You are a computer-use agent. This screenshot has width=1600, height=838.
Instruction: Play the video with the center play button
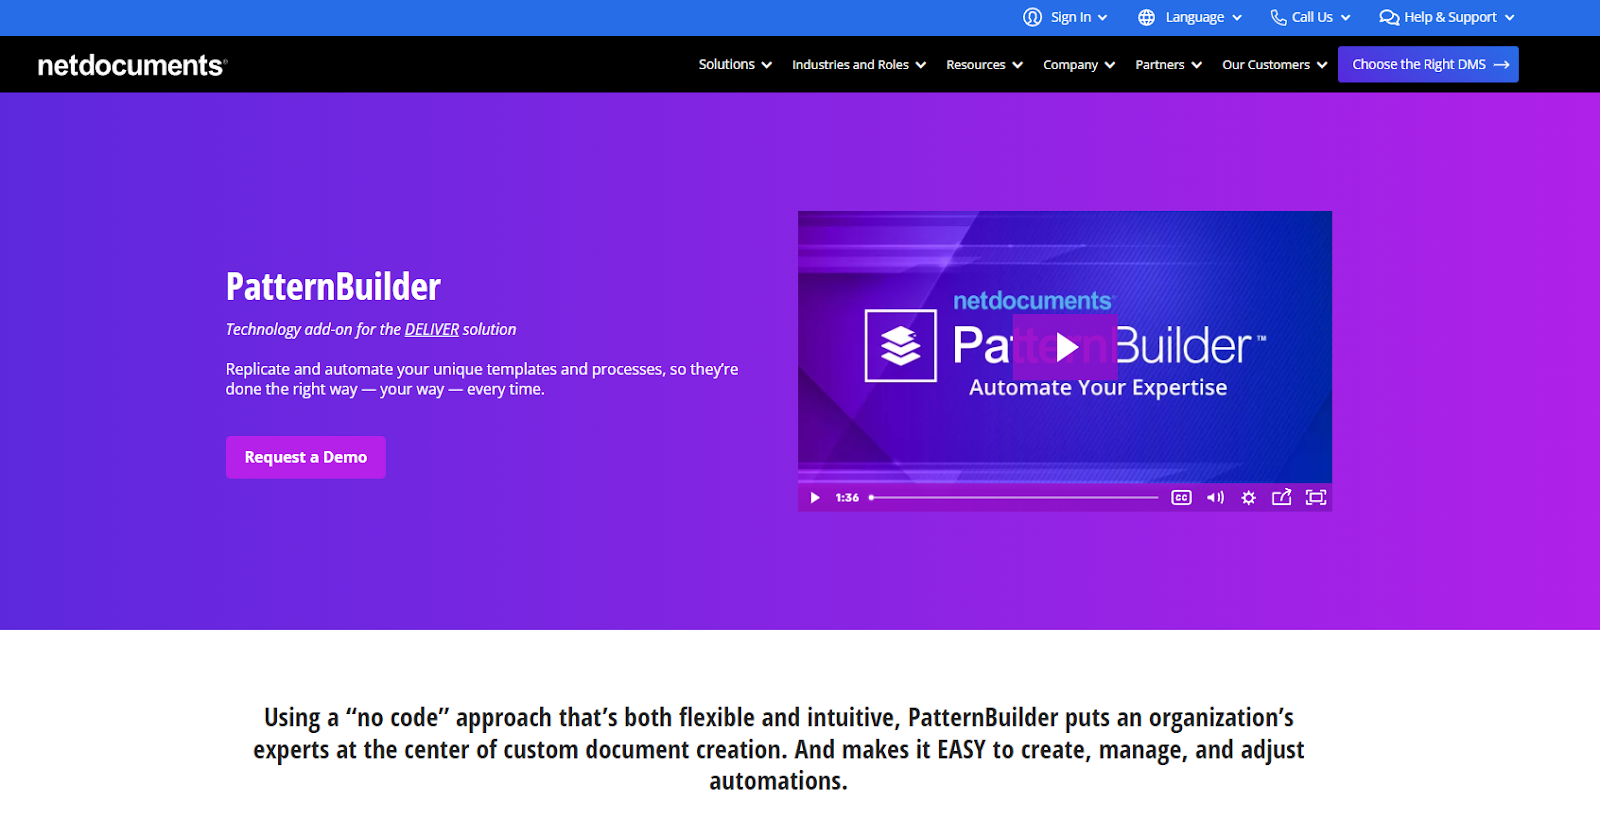tap(1065, 347)
